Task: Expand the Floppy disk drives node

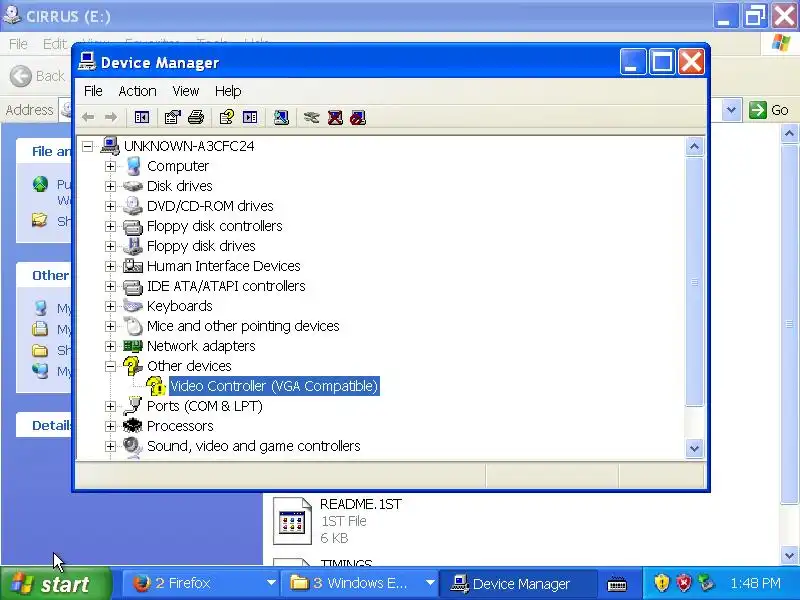Action: pos(110,246)
